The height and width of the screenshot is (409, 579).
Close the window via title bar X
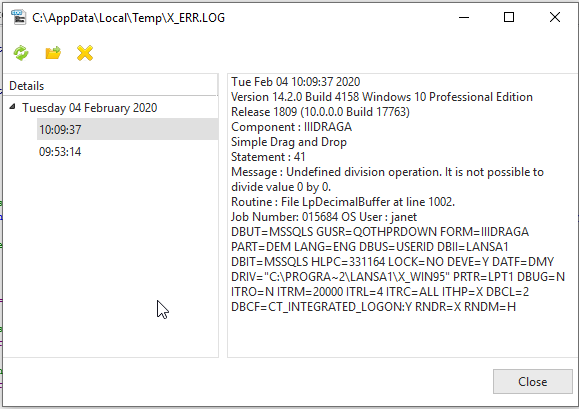555,17
